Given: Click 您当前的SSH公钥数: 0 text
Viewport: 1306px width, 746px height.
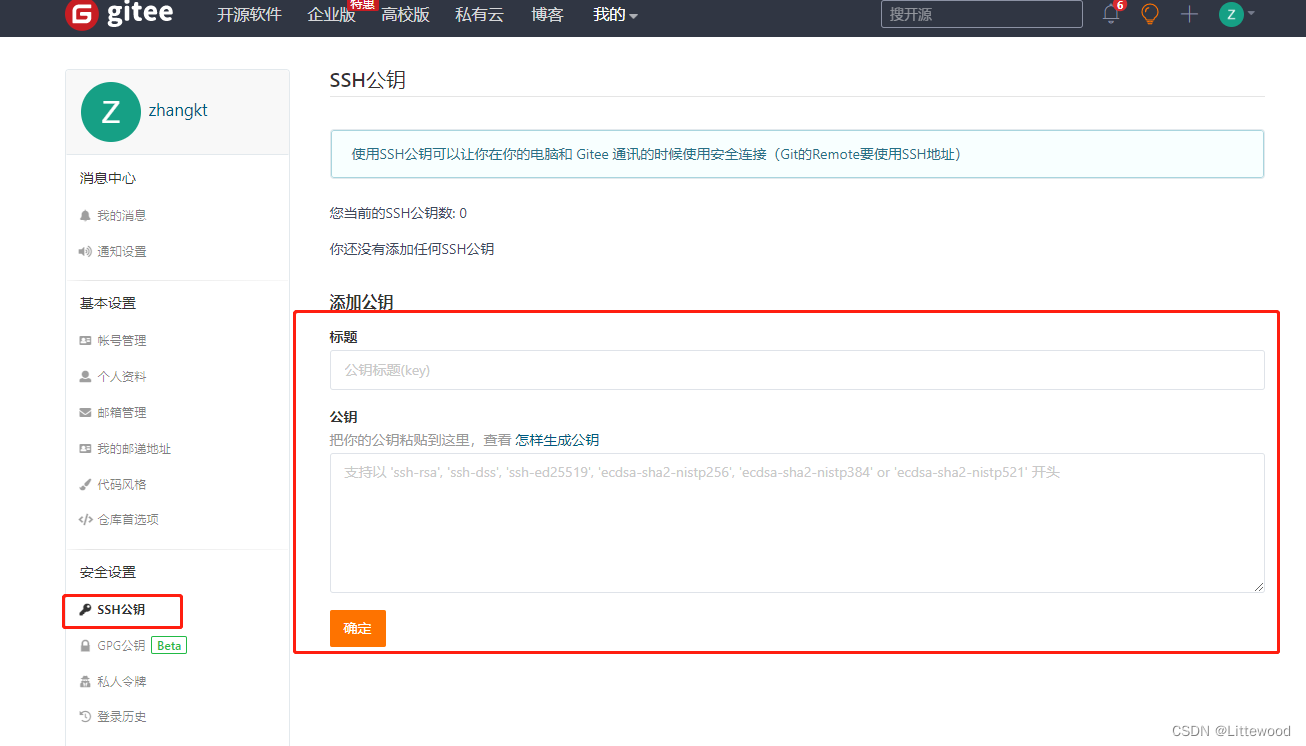Looking at the screenshot, I should (x=398, y=213).
